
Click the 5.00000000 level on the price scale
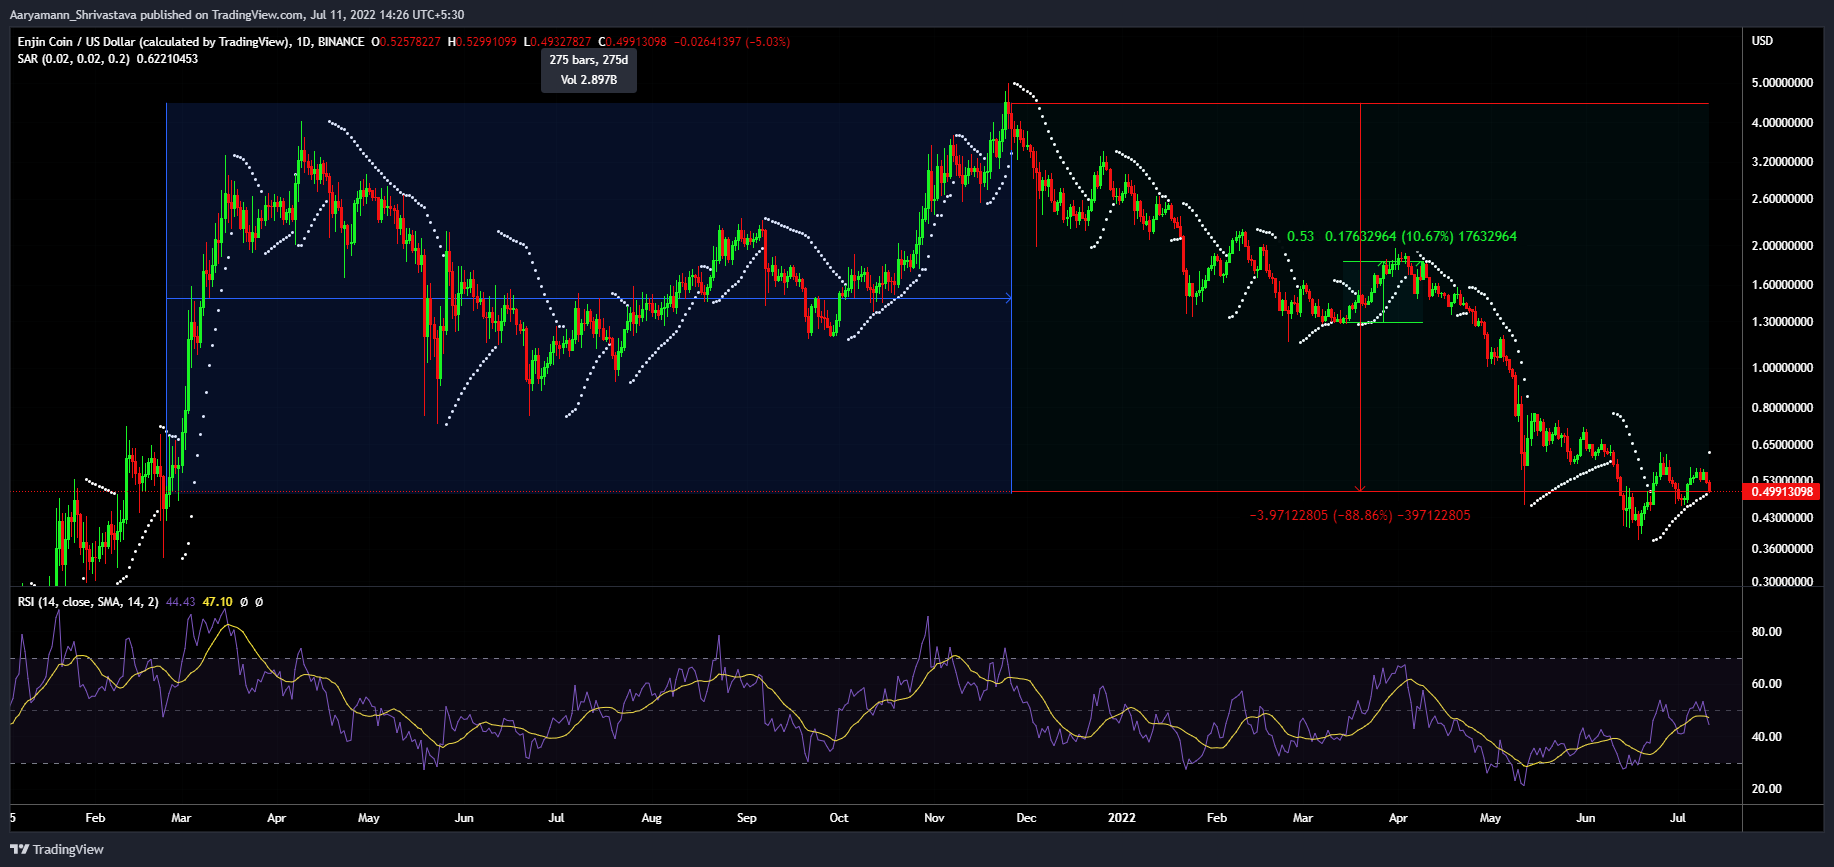click(1782, 83)
